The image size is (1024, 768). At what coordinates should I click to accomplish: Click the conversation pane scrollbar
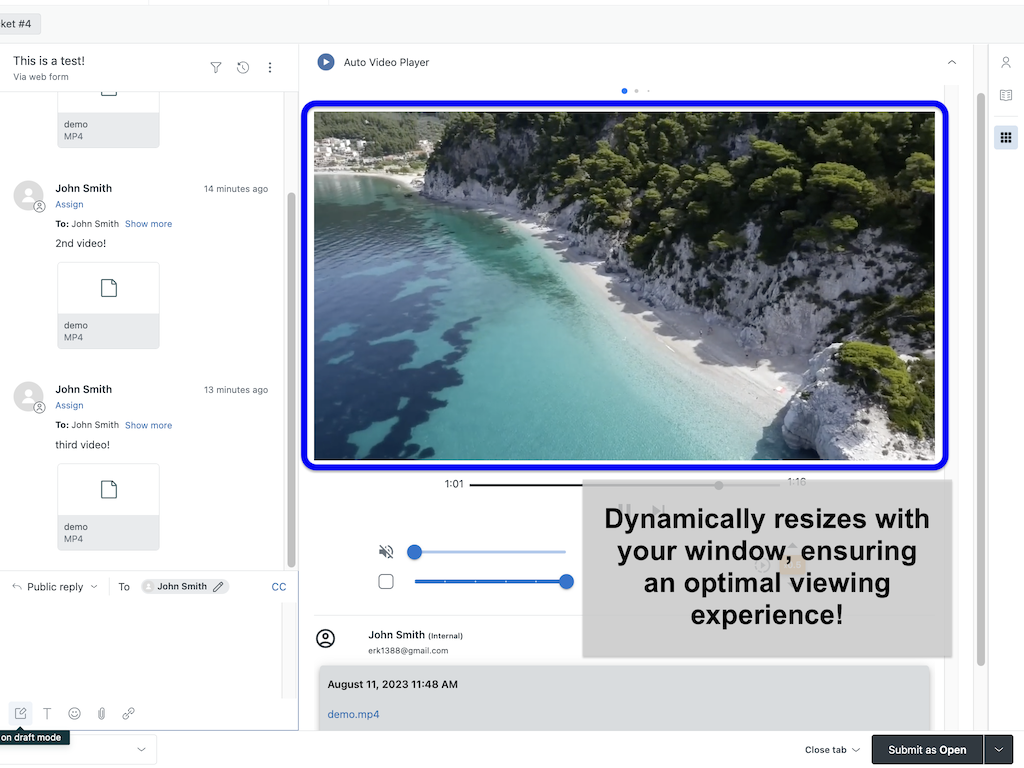tap(291, 379)
